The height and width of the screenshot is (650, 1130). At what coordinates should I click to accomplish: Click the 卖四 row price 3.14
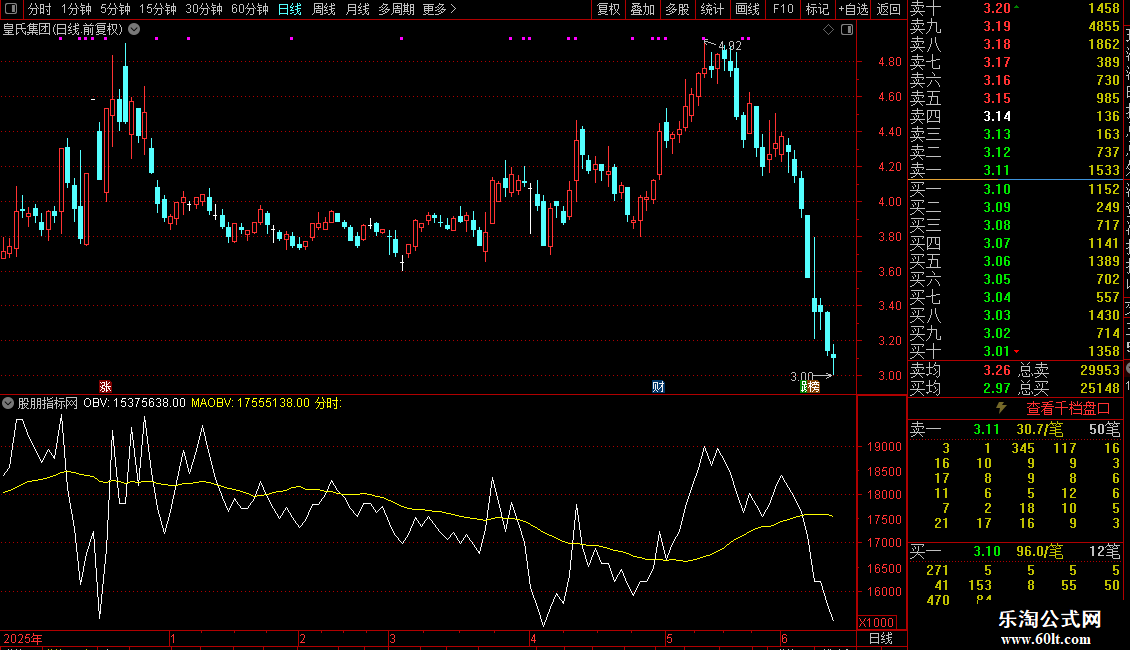(x=997, y=117)
